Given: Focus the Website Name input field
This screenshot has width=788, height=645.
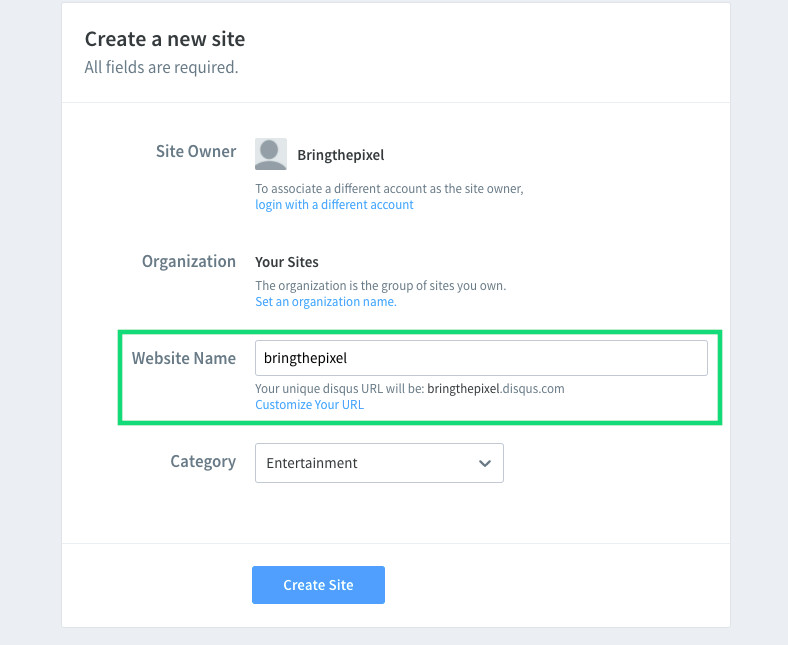Looking at the screenshot, I should point(481,358).
